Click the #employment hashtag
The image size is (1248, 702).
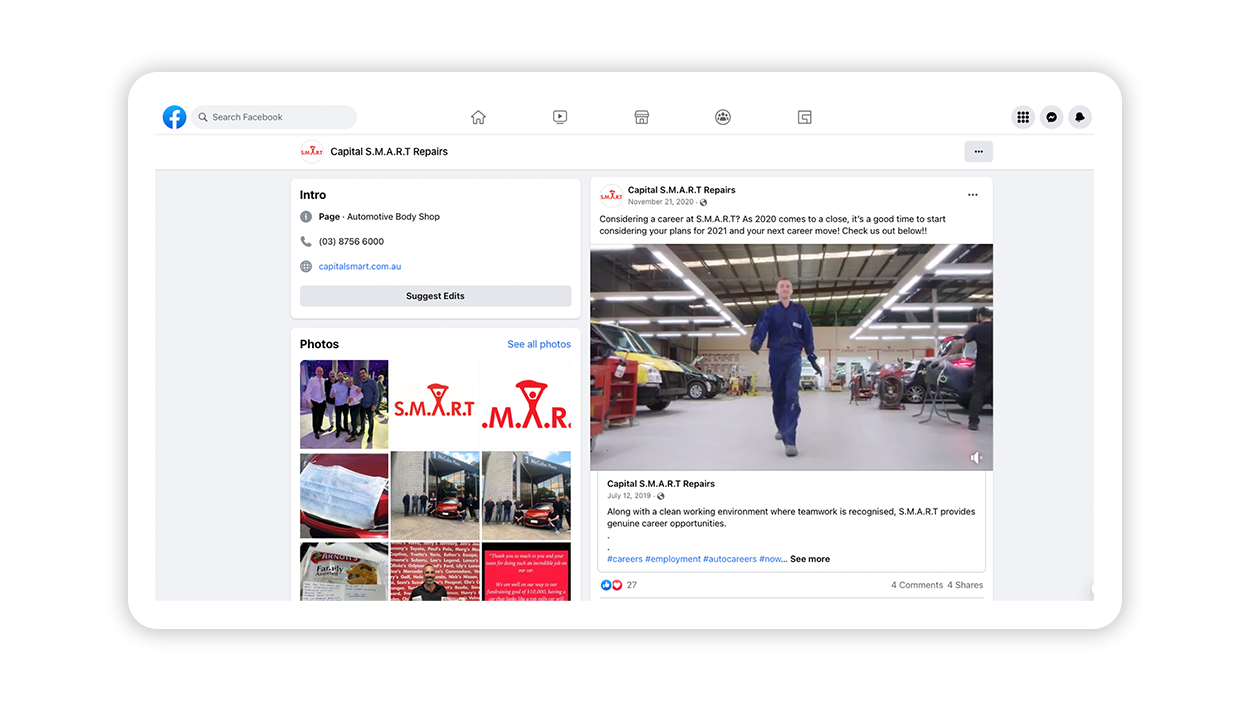click(673, 559)
